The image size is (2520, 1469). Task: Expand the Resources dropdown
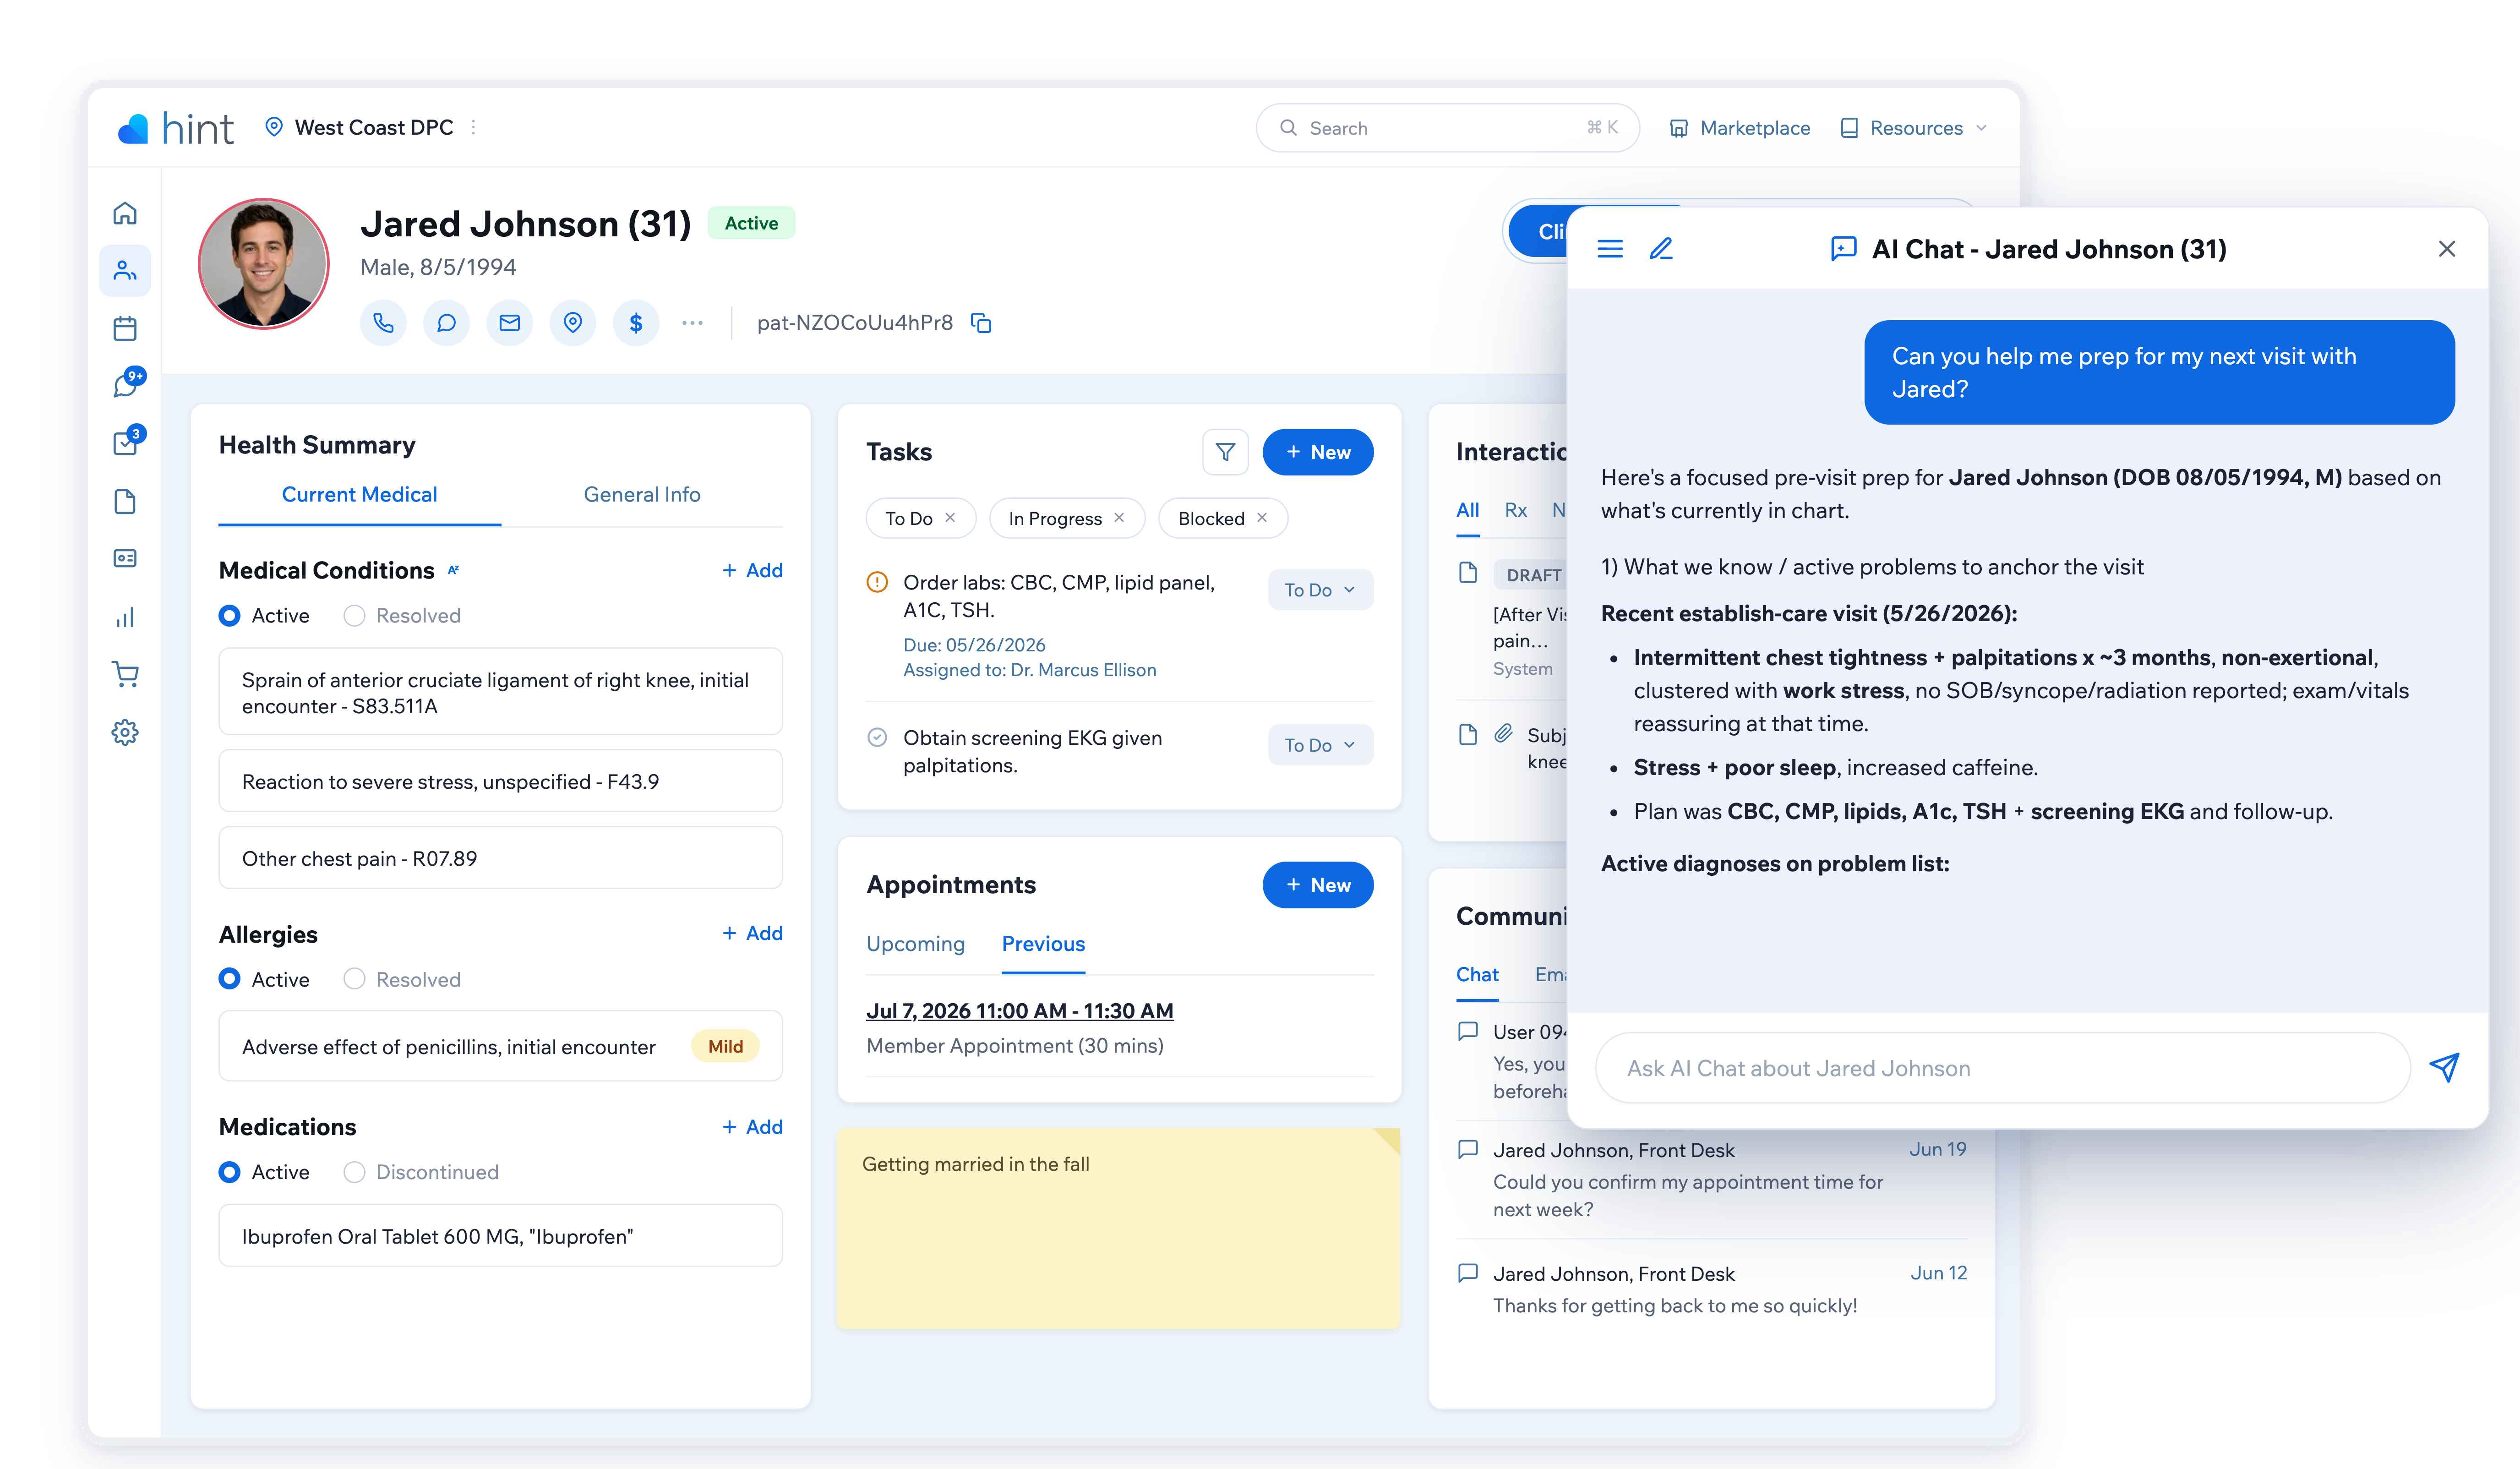pos(1914,128)
